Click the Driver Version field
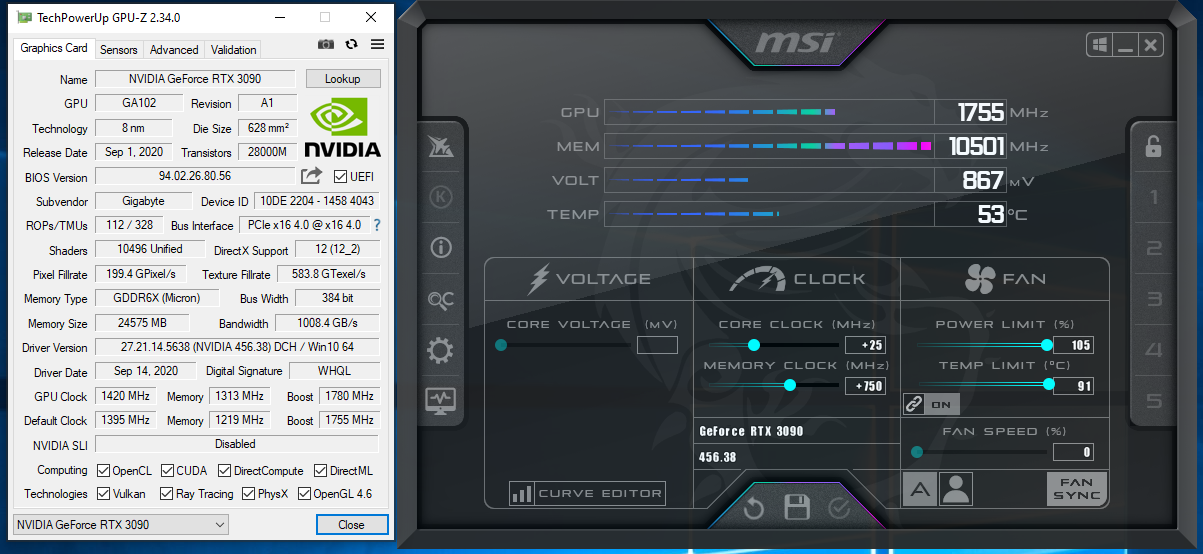The width and height of the screenshot is (1203, 554). pyautogui.click(x=237, y=347)
